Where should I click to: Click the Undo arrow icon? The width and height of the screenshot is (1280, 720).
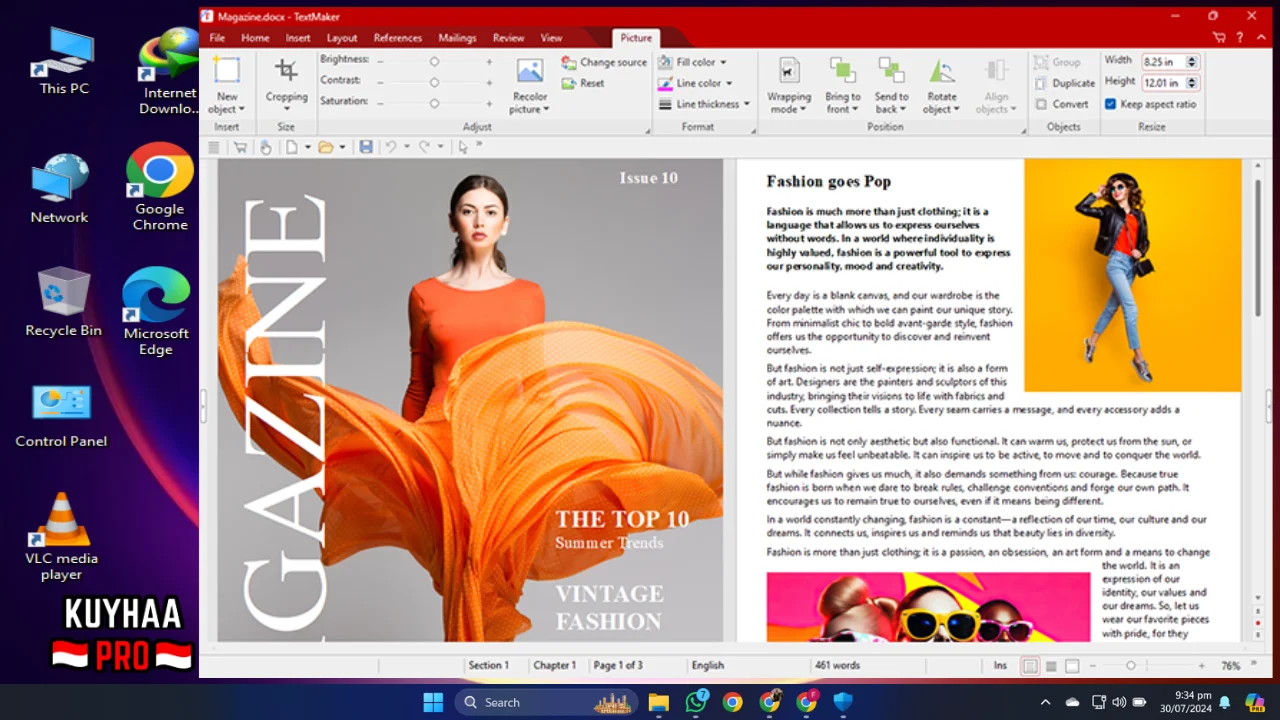pos(390,147)
